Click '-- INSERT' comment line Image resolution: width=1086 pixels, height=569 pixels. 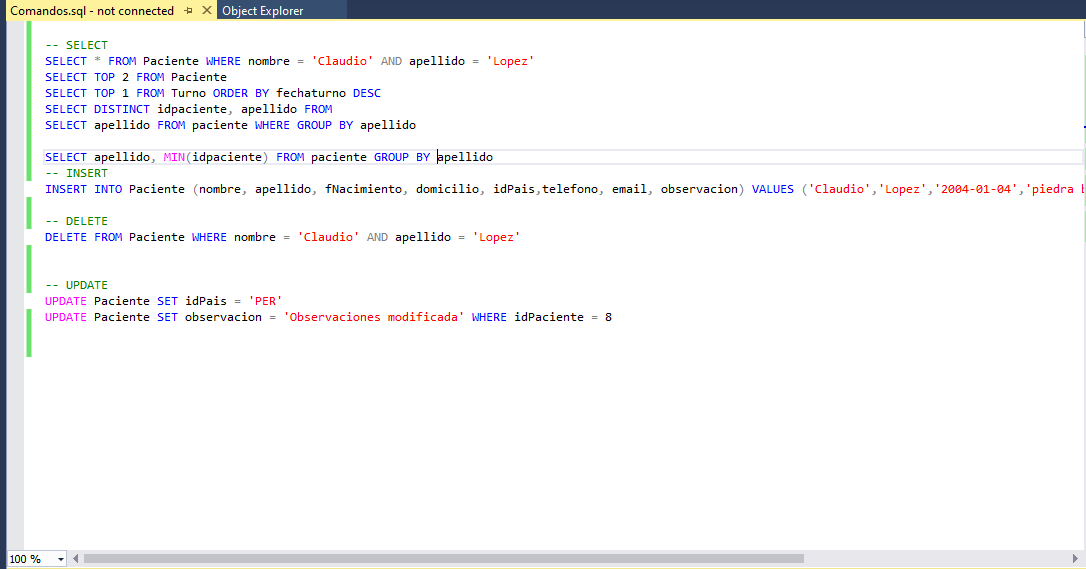coord(77,173)
